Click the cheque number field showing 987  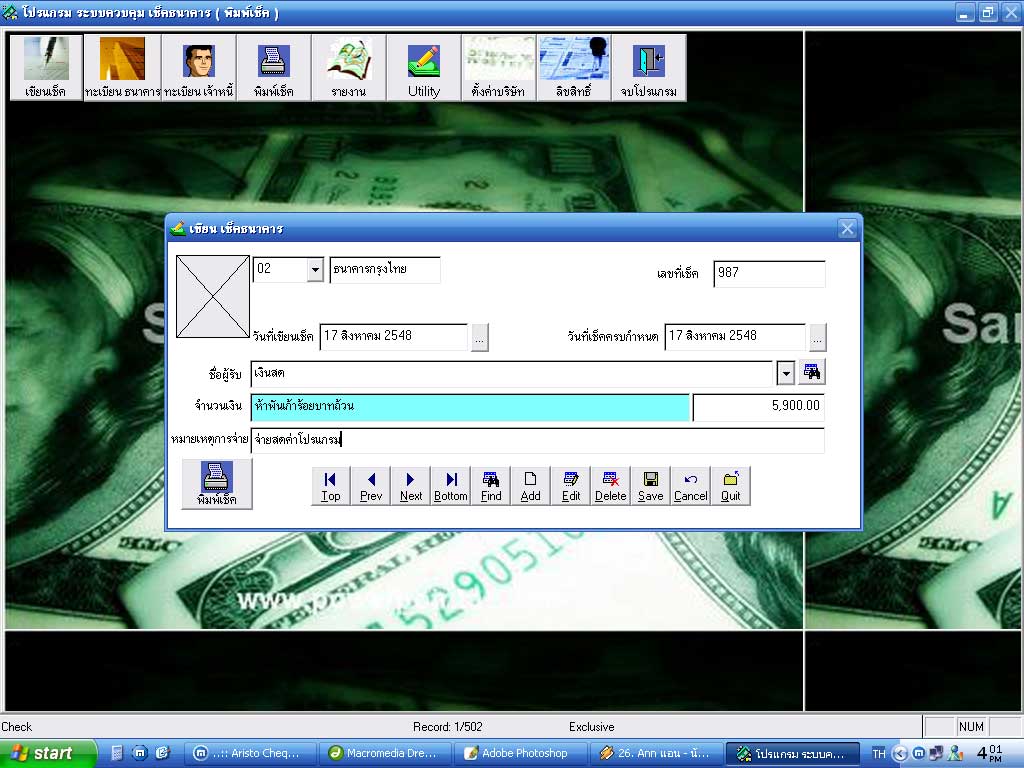click(x=769, y=273)
